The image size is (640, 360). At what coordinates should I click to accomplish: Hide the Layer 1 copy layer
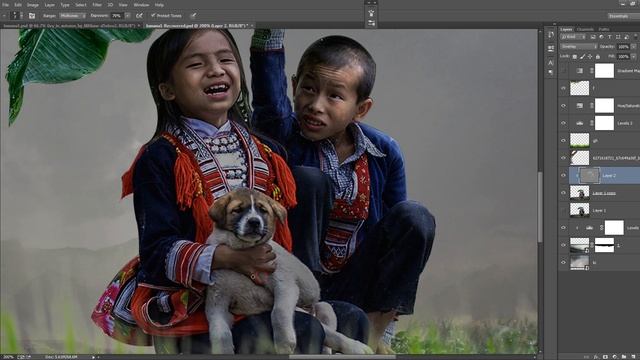point(563,193)
